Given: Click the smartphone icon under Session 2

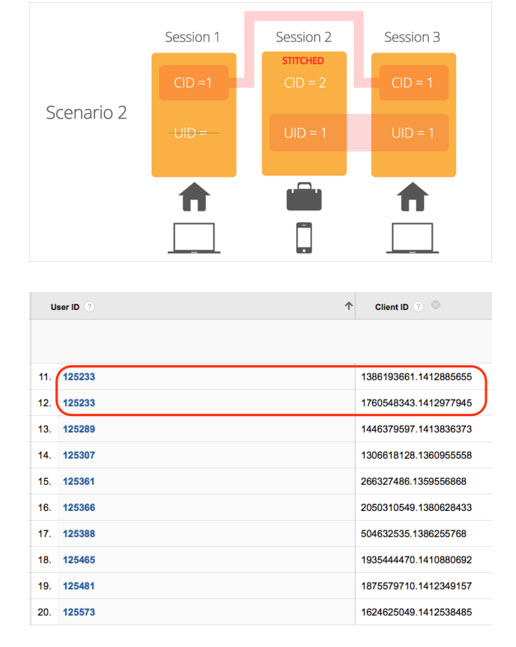Looking at the screenshot, I should pyautogui.click(x=304, y=238).
